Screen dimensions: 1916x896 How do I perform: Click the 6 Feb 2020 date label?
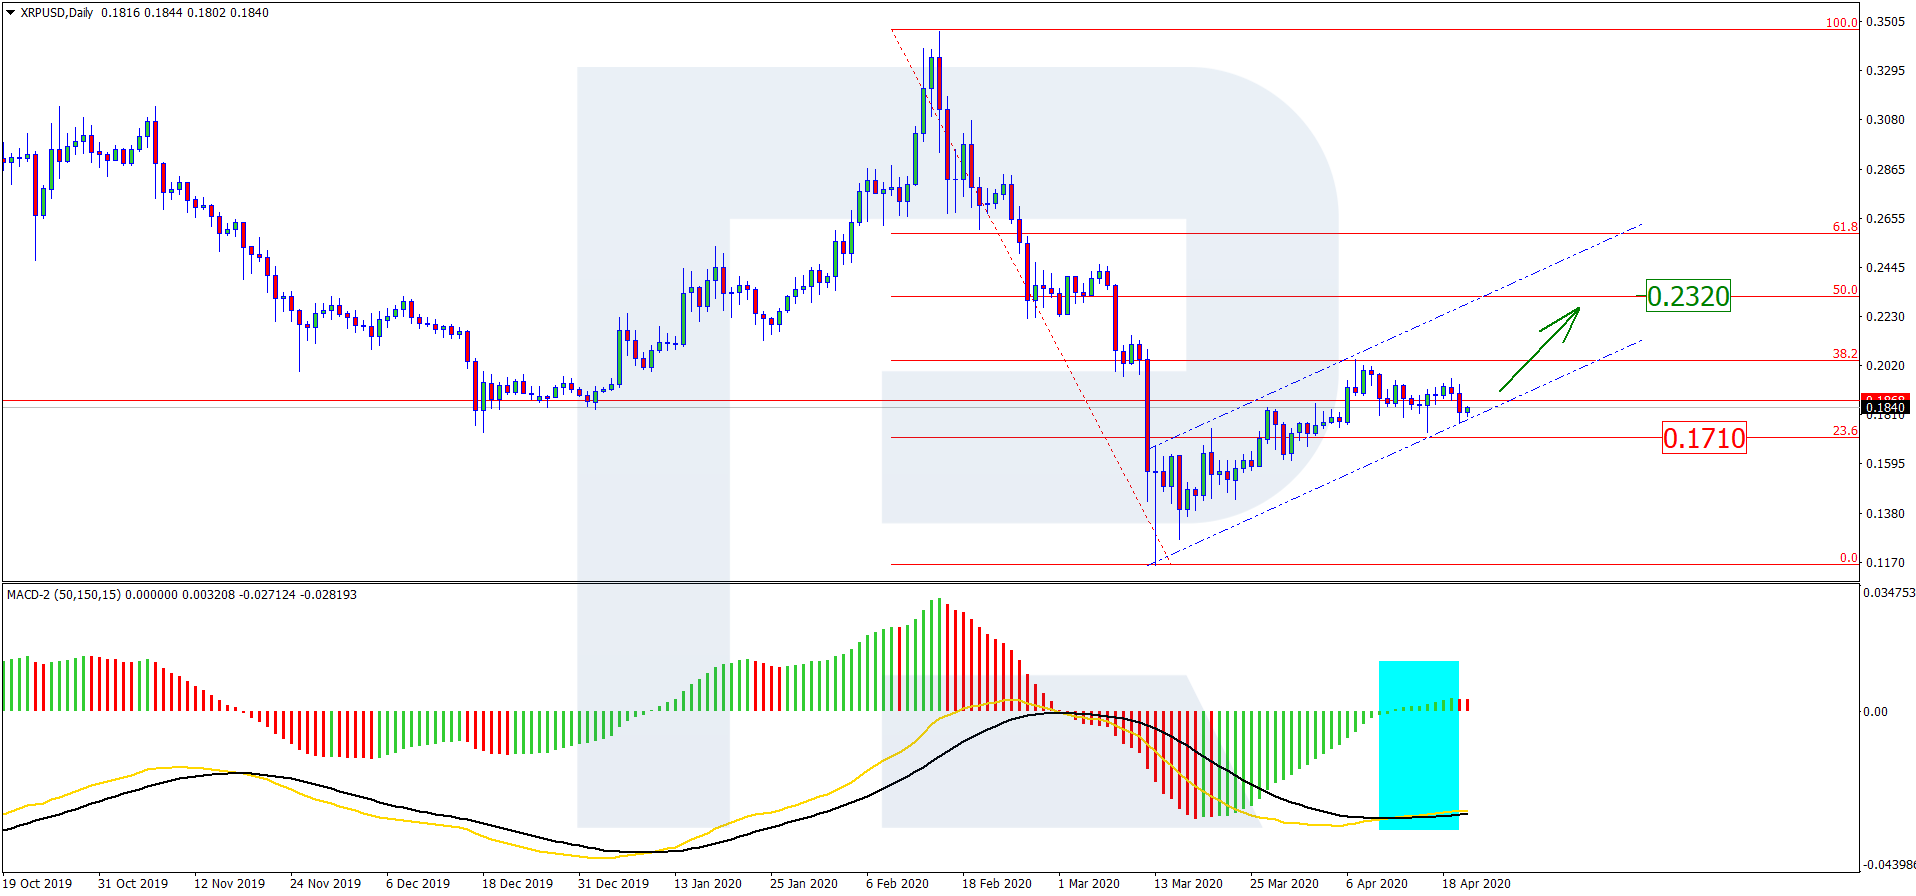point(897,883)
